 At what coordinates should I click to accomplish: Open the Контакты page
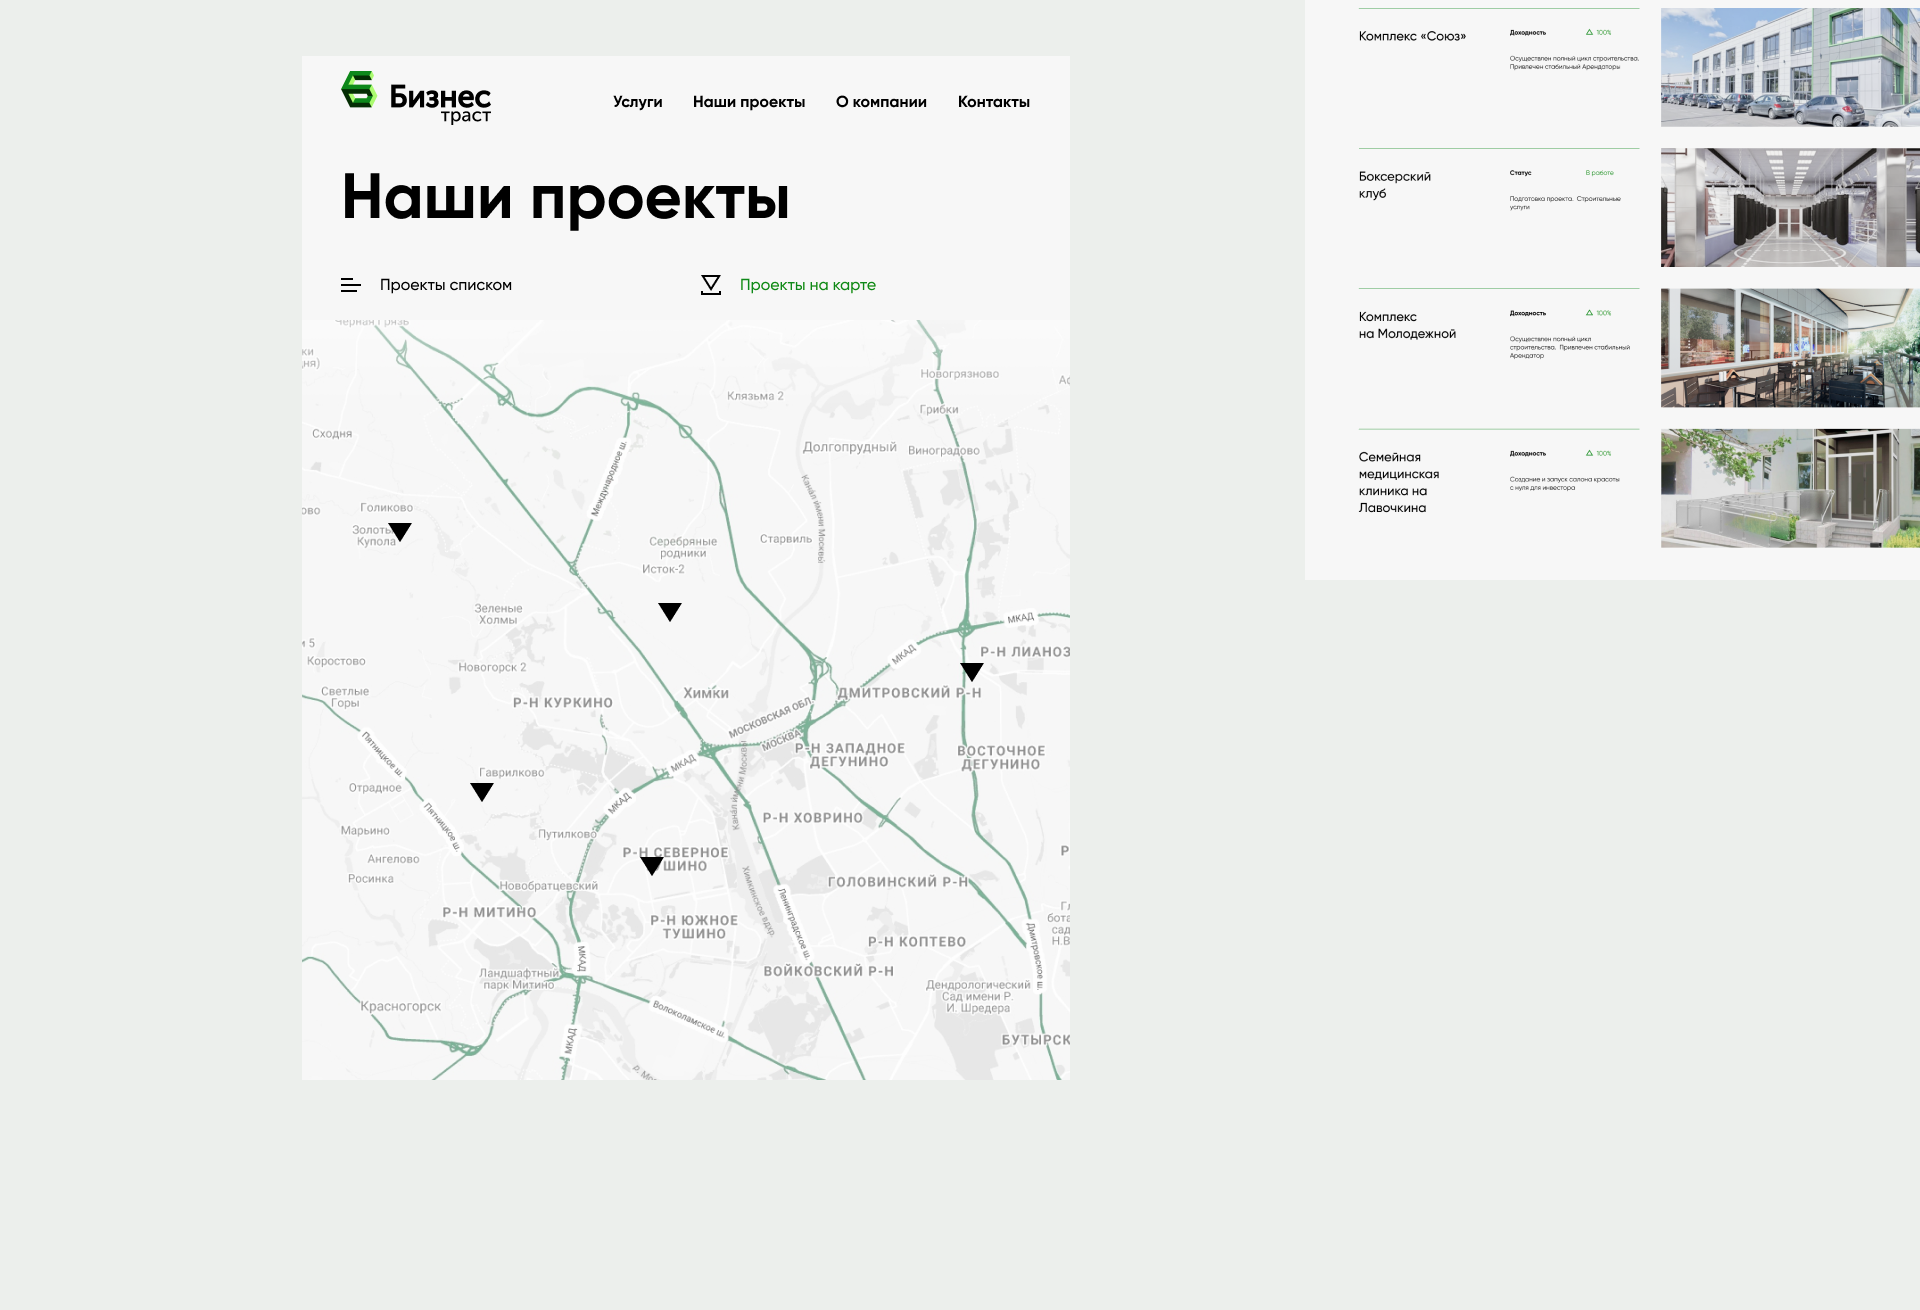coord(993,102)
